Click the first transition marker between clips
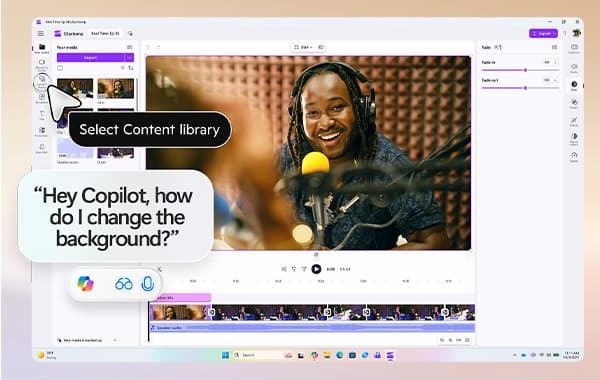 pyautogui.click(x=211, y=313)
